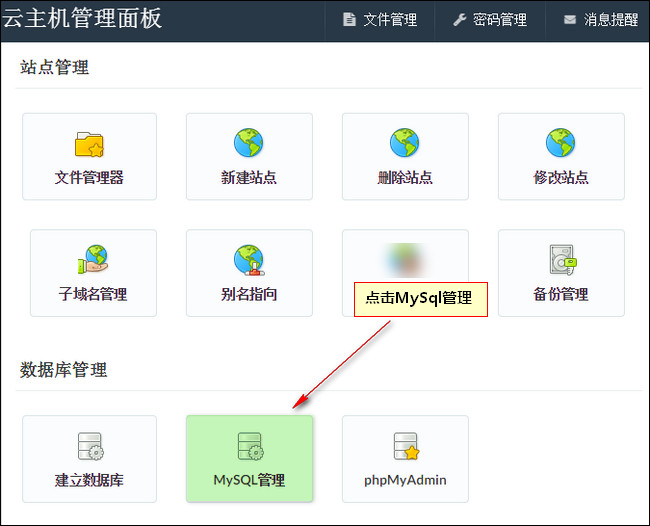
Task: Select the 删除站点 globe icon
Action: tap(405, 144)
